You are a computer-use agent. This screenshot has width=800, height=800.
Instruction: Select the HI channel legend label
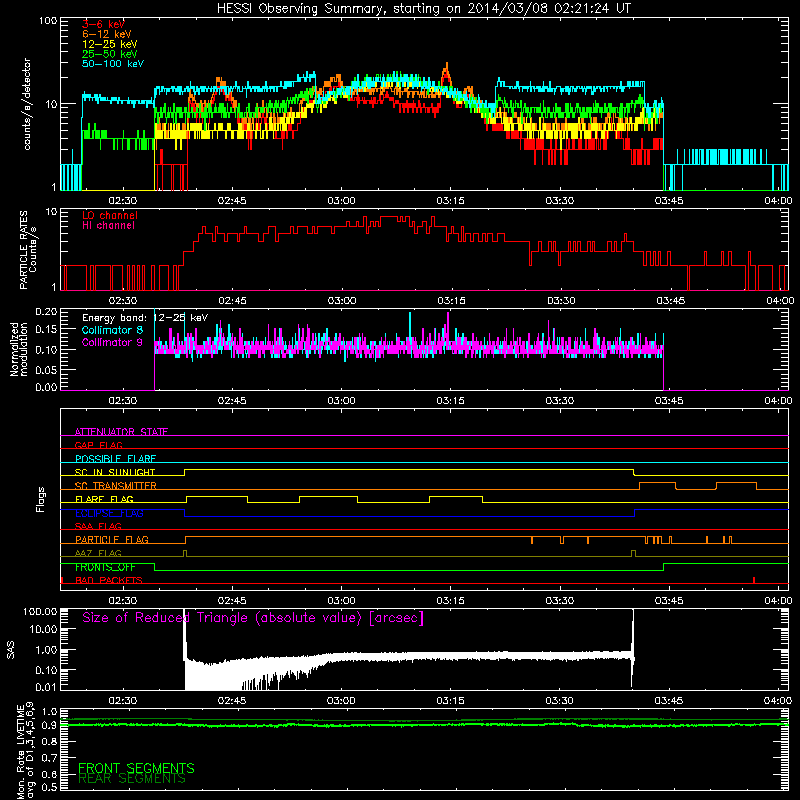click(x=109, y=225)
